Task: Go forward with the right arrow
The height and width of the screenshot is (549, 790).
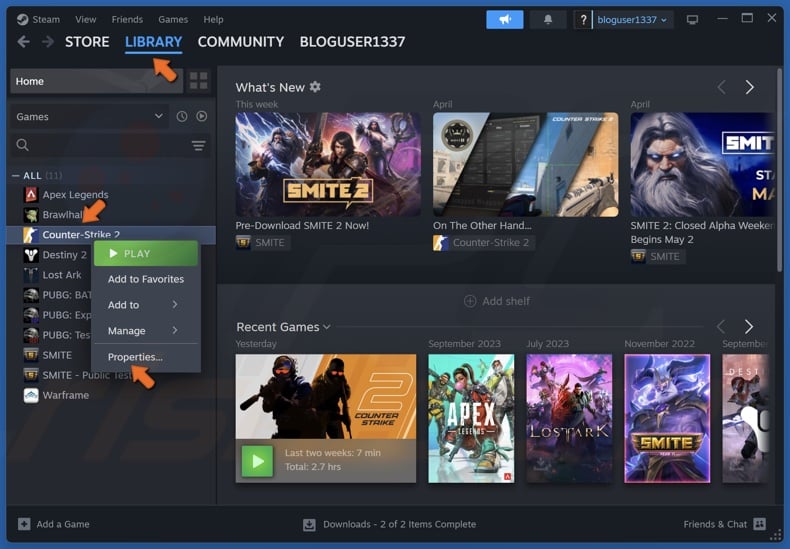Action: point(48,42)
